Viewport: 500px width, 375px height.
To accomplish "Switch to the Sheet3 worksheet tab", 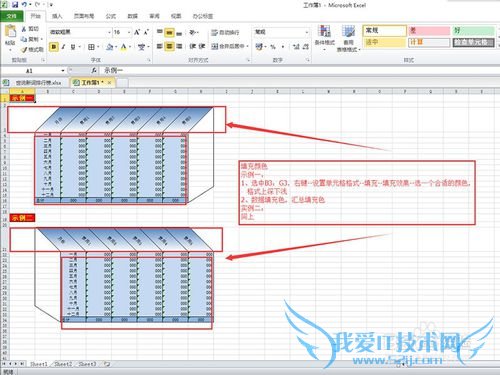I will point(87,364).
